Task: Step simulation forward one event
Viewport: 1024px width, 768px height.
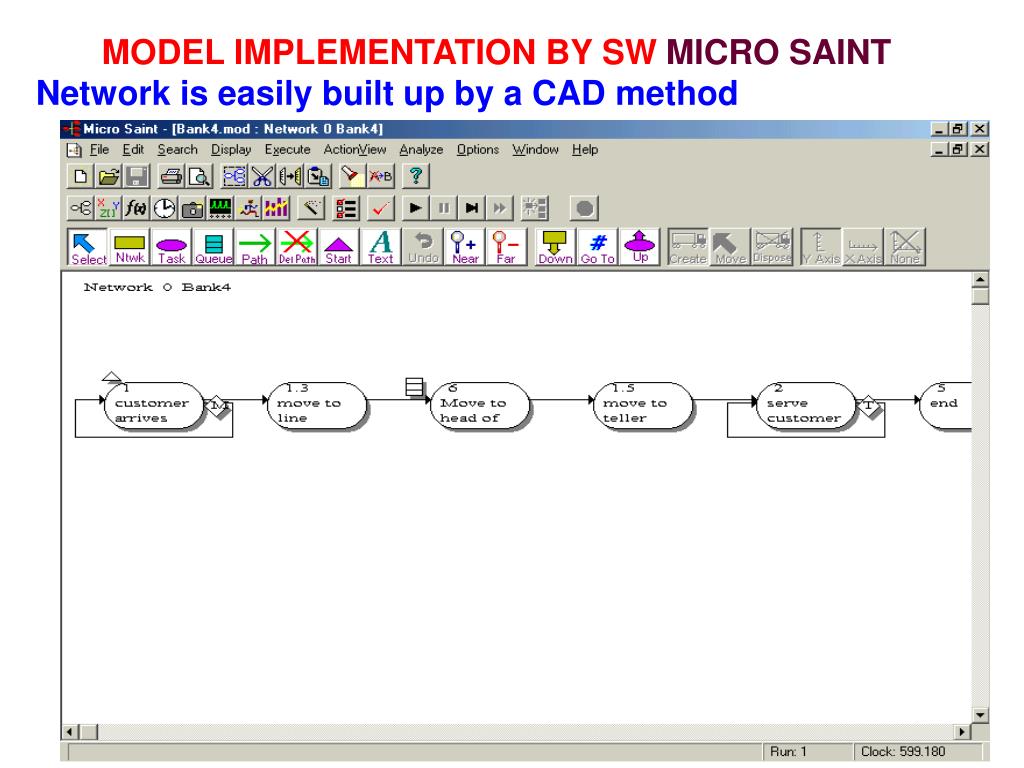Action: click(x=472, y=208)
